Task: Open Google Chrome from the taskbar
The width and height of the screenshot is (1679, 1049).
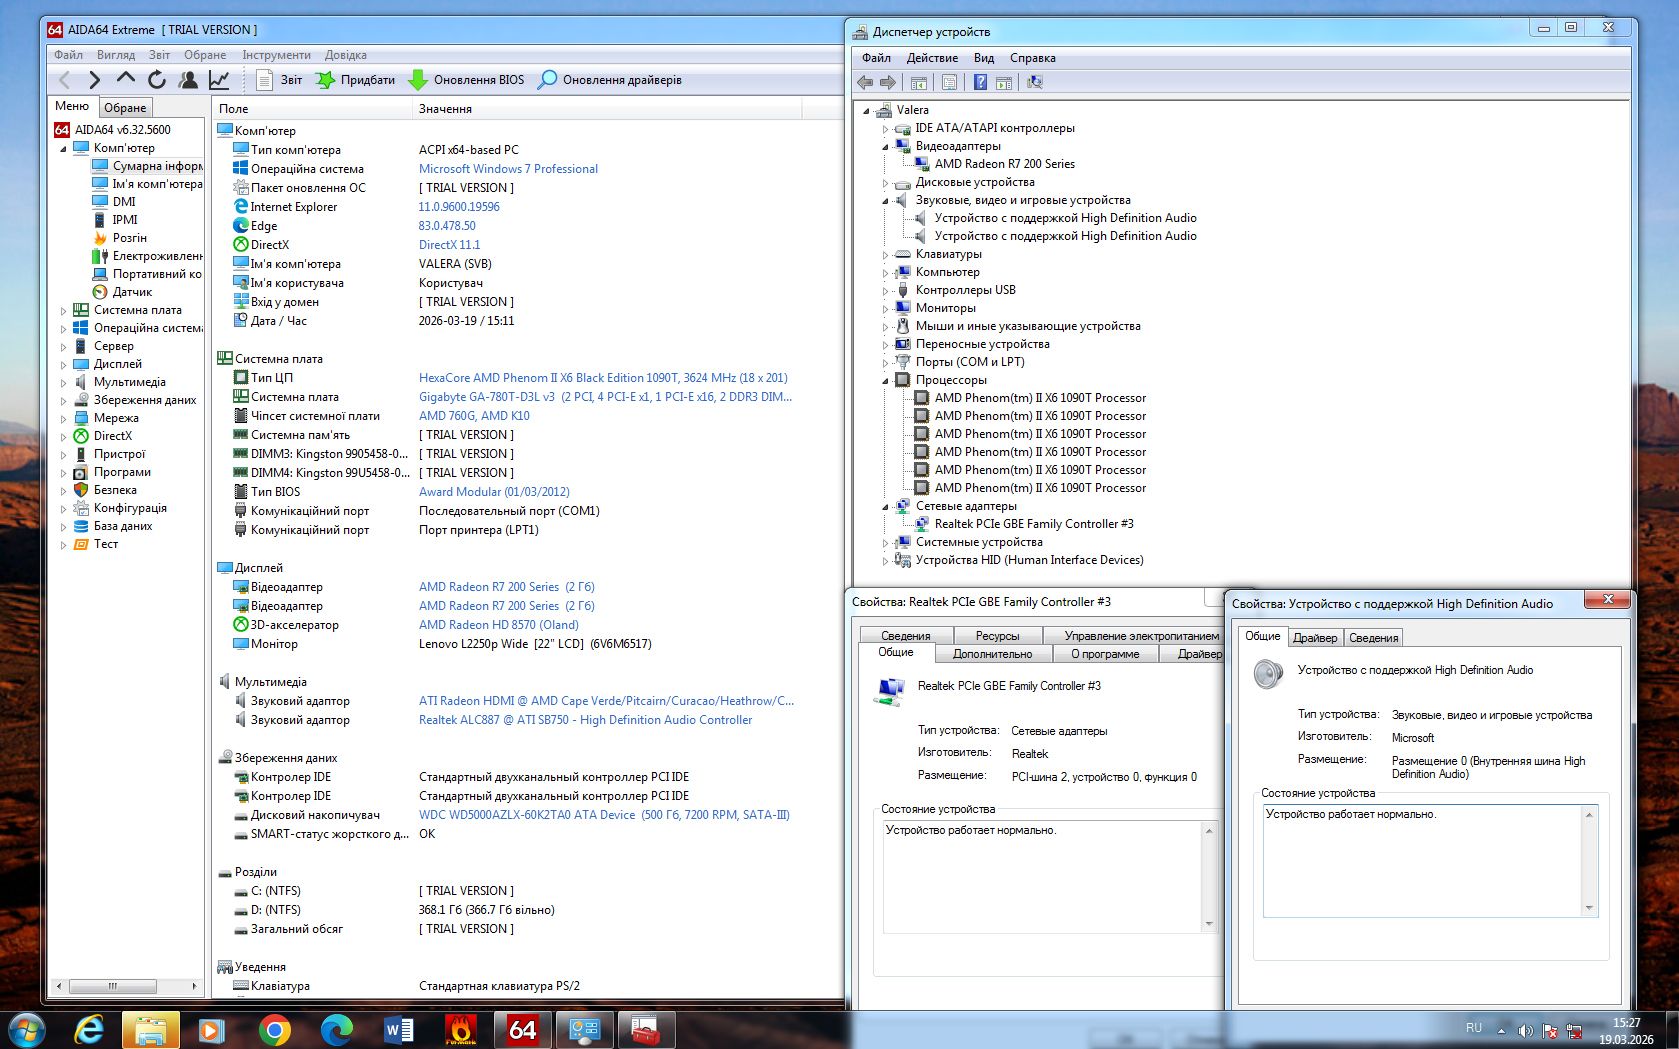Action: pyautogui.click(x=274, y=1029)
